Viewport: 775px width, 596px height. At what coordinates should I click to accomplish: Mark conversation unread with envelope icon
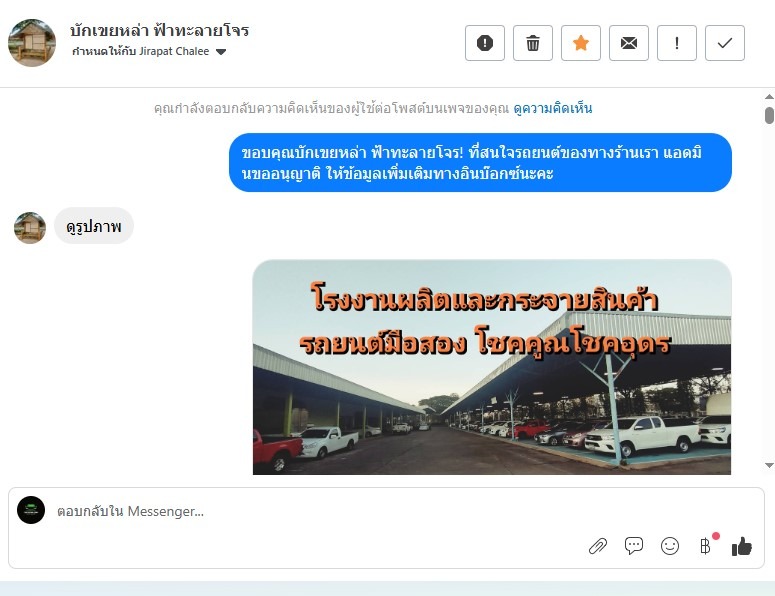[x=629, y=43]
